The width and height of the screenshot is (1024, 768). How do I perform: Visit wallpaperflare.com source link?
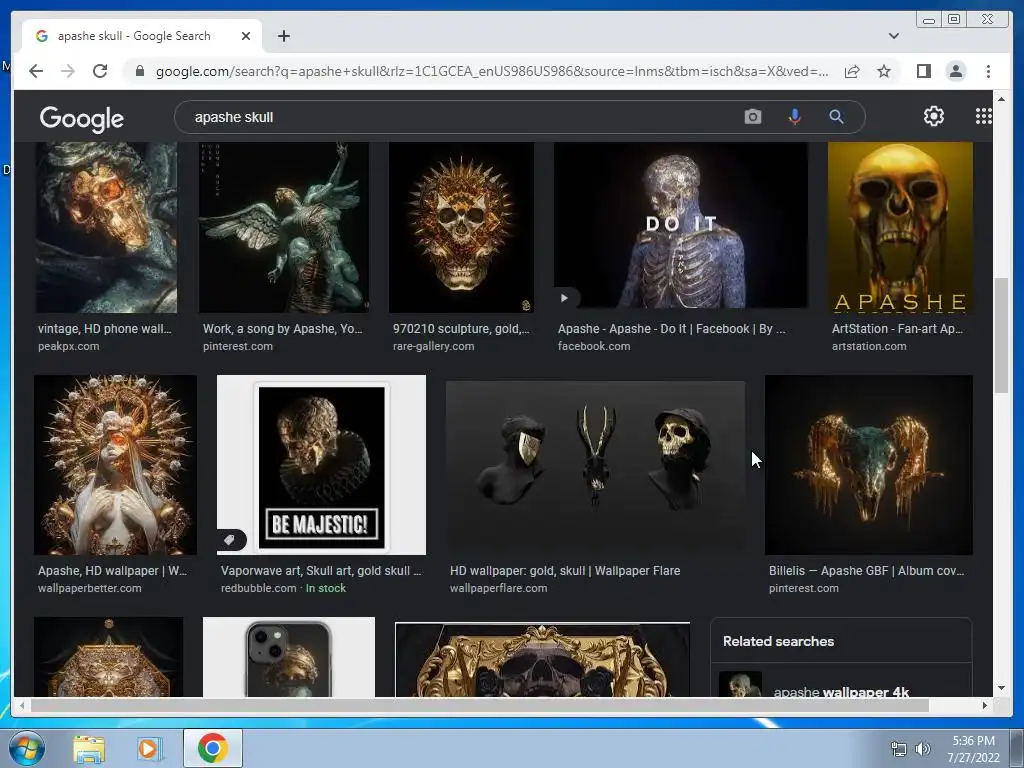(498, 588)
